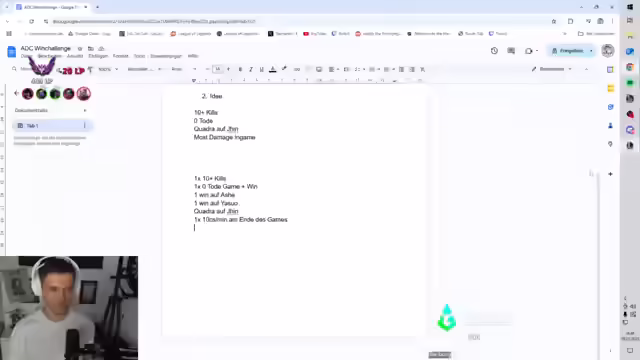Click the Freigeben share button

568,51
